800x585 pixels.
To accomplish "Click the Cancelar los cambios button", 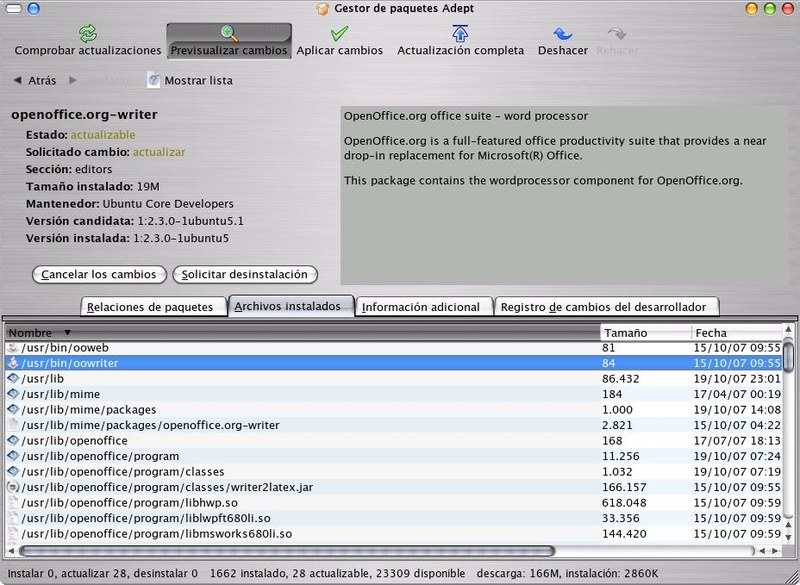I will point(99,274).
